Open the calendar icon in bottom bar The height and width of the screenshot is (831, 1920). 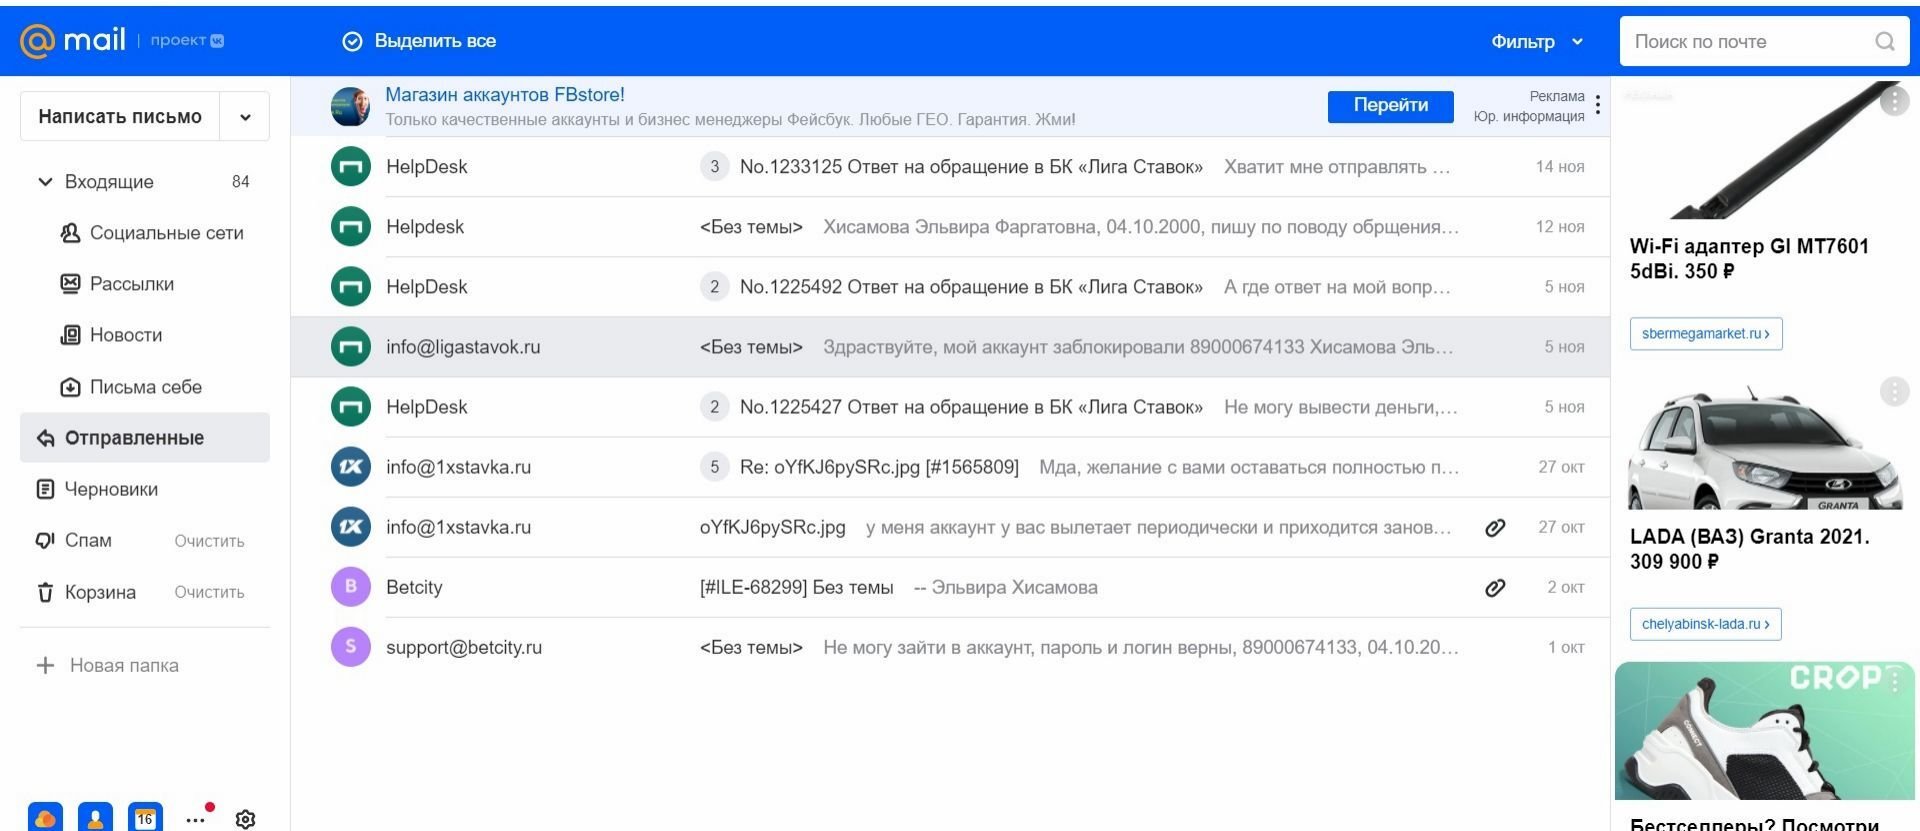pos(145,817)
